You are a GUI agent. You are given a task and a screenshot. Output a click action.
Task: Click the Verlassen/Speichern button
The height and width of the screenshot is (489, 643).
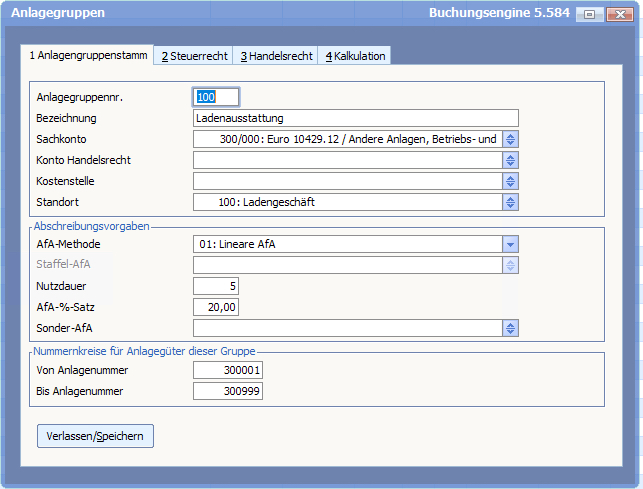point(95,436)
